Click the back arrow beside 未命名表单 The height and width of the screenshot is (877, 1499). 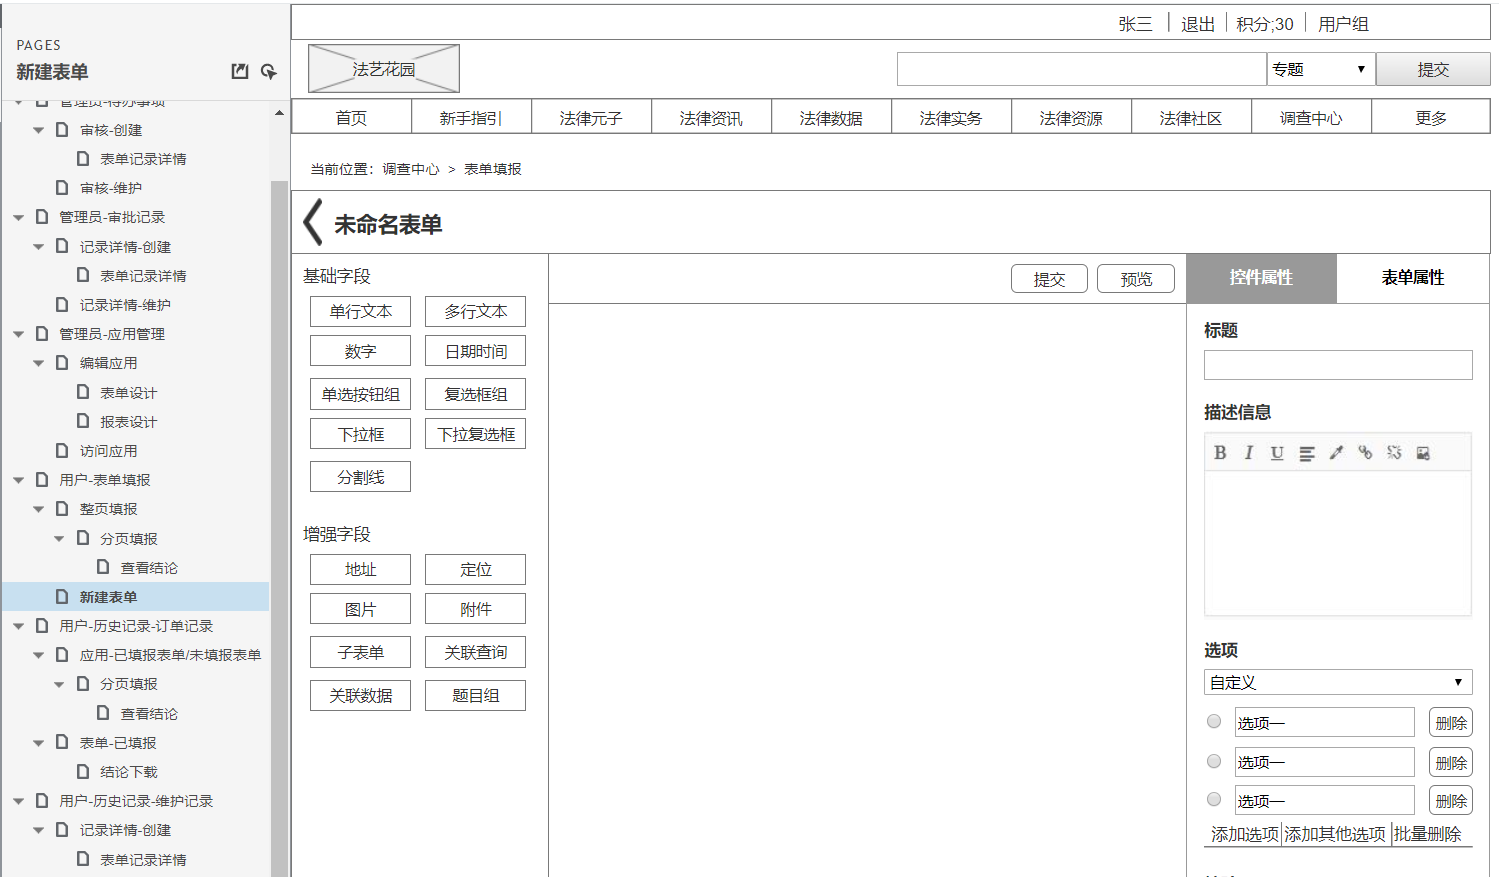tap(313, 222)
